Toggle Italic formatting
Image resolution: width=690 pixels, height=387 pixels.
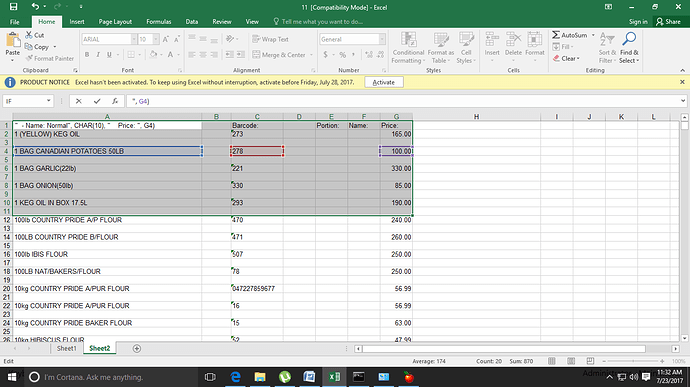[x=98, y=55]
